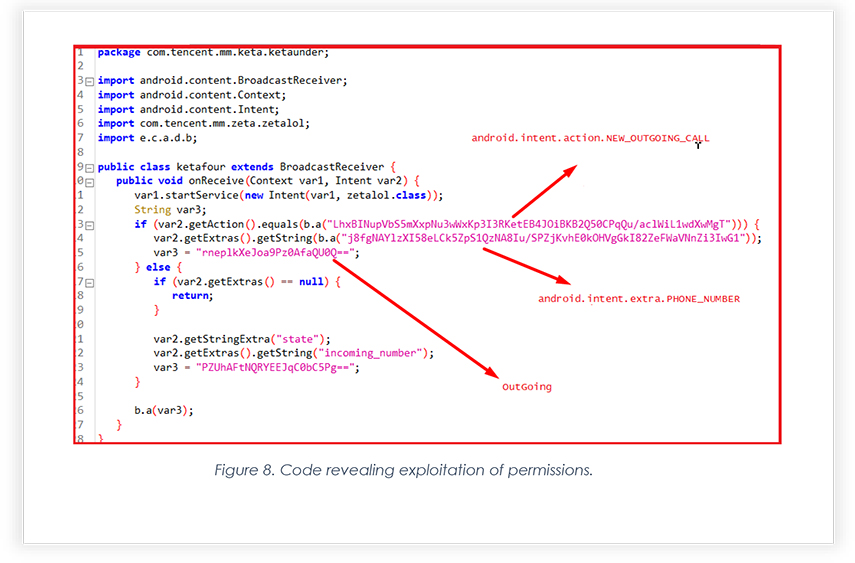Screen dimensions: 855x563
Task: Click the 'package com.tencent.mm.keta.ketaunder;' line
Action: [x=213, y=52]
